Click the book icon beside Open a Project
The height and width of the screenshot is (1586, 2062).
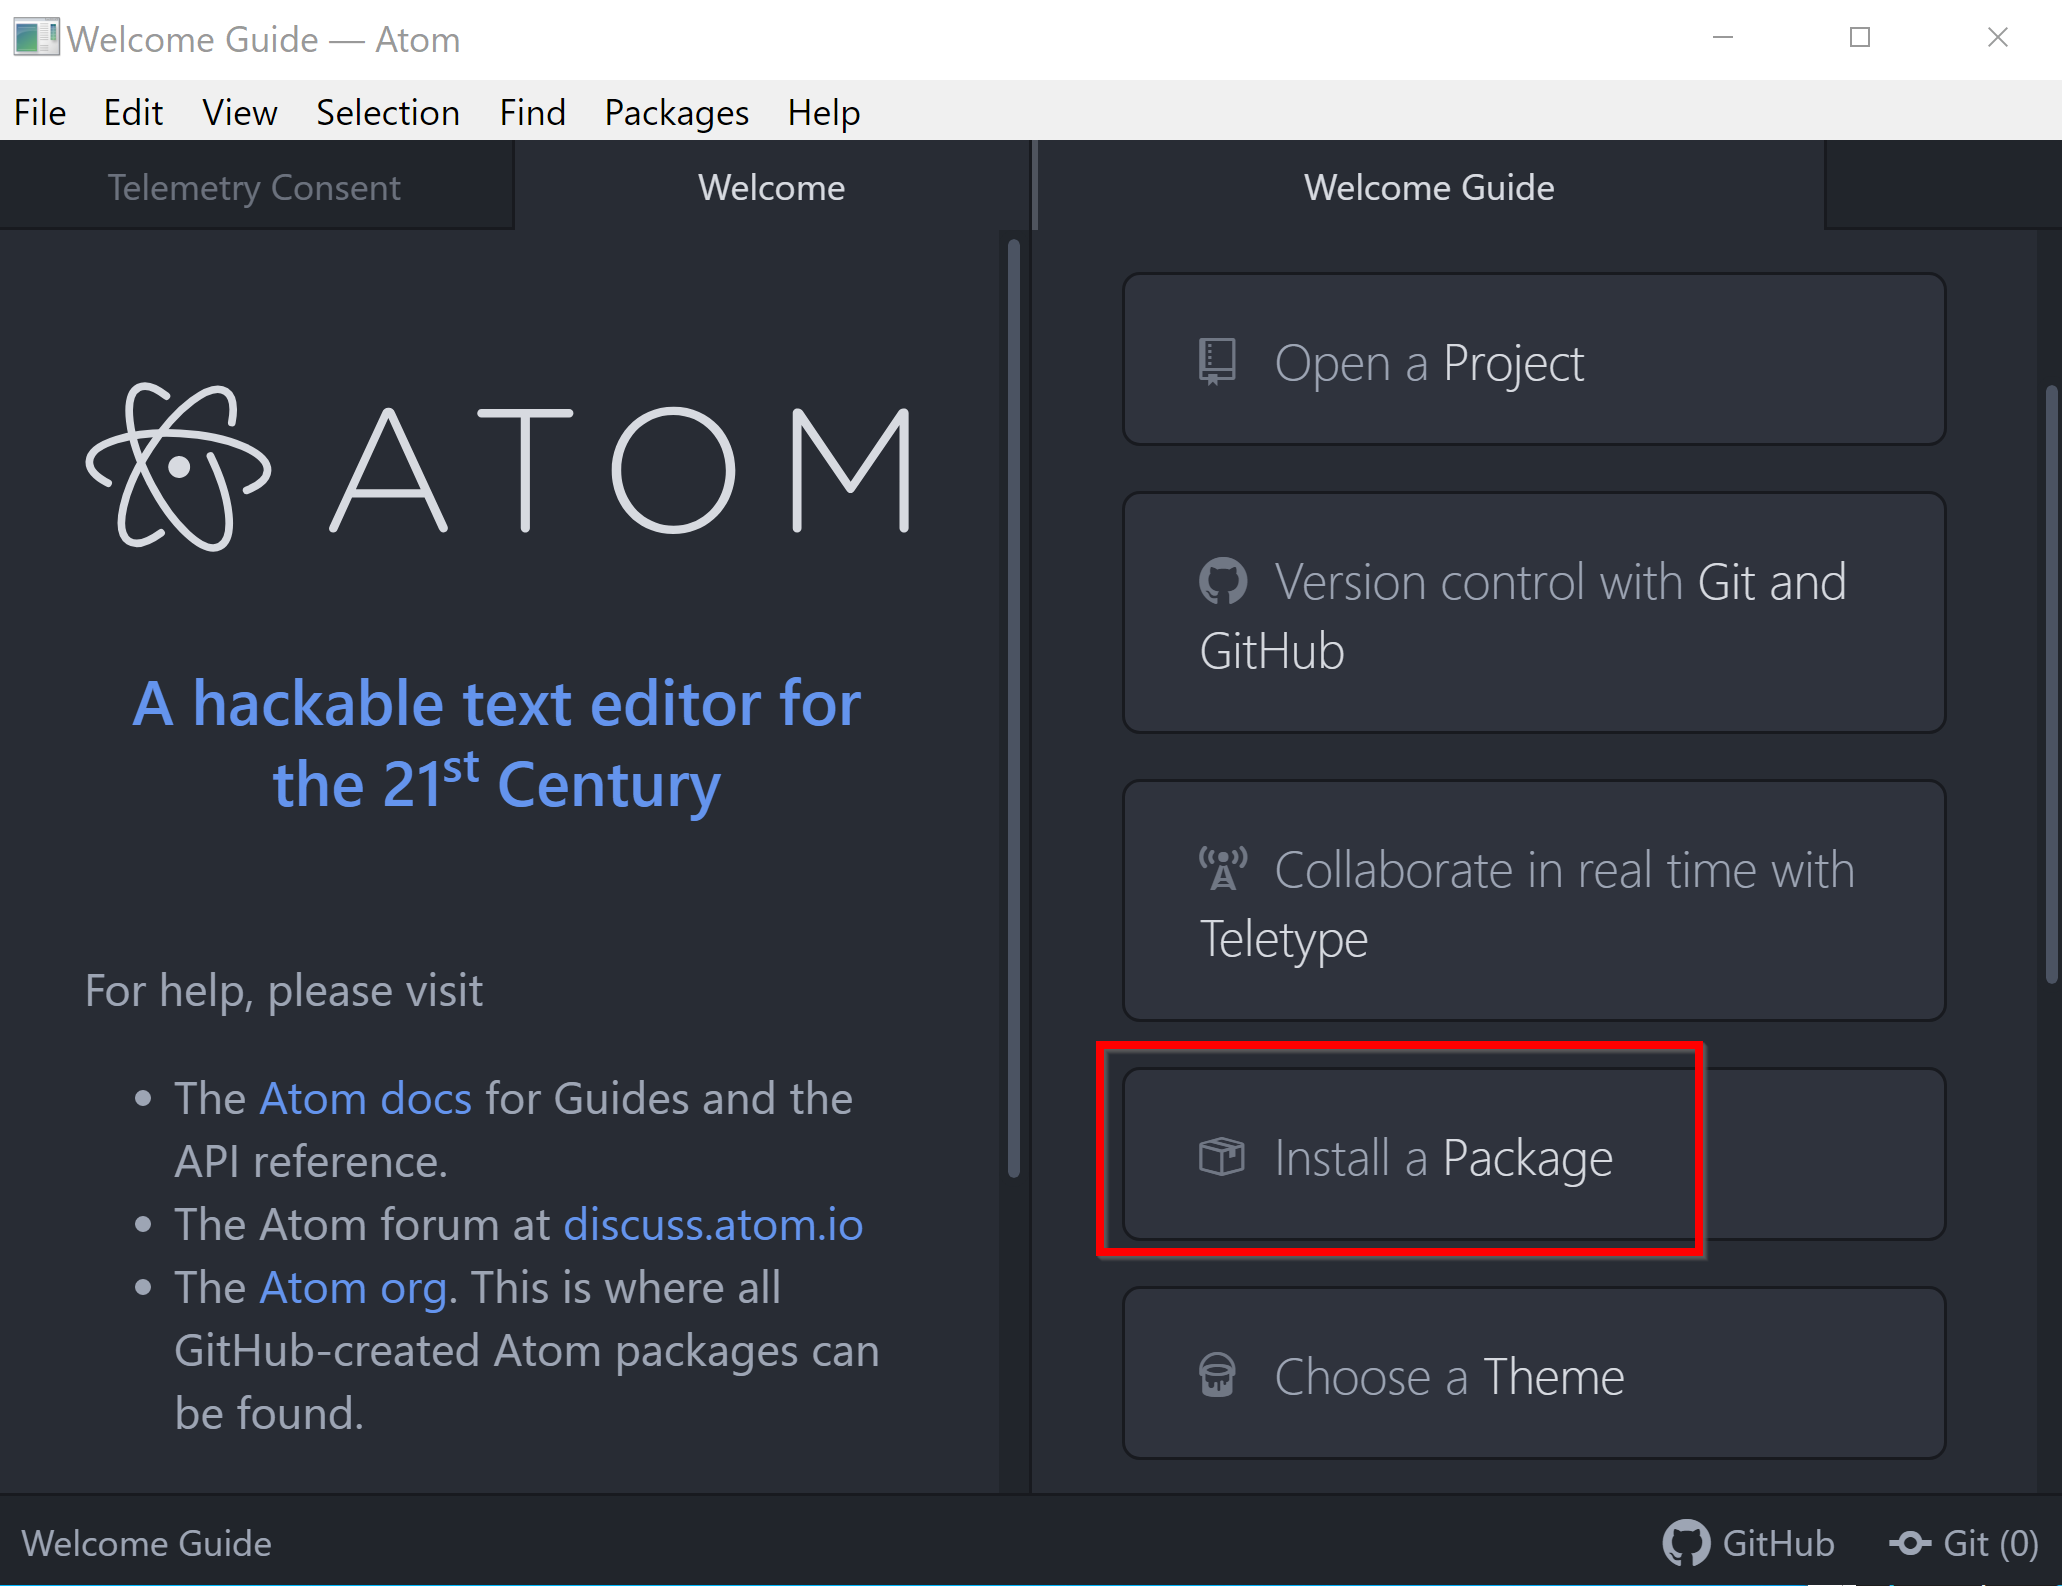coord(1217,362)
